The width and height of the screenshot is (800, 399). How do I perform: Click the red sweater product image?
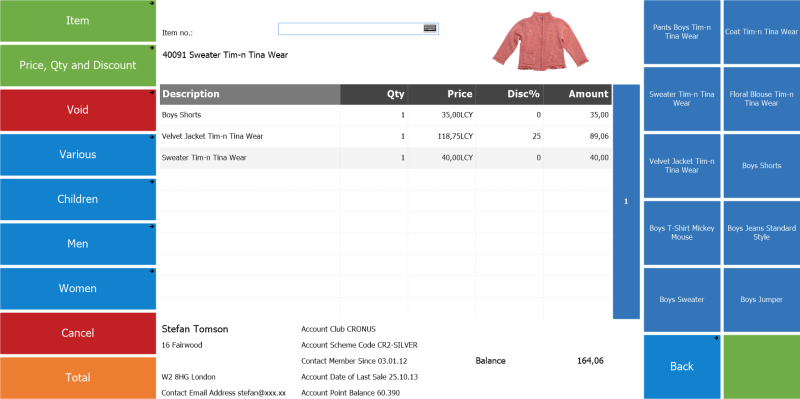tap(540, 41)
